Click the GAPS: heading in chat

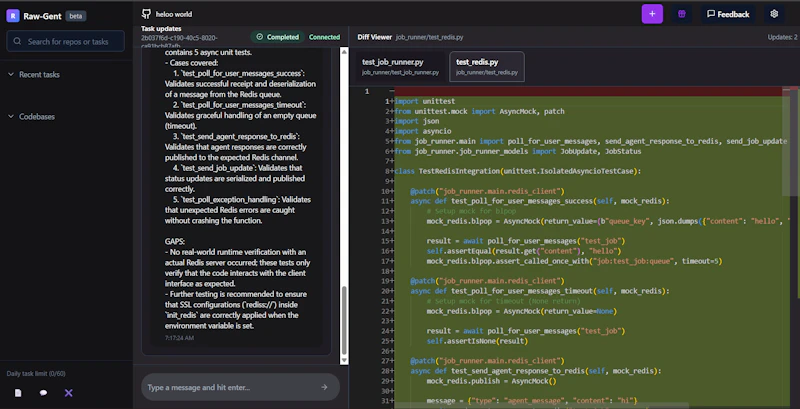175,242
